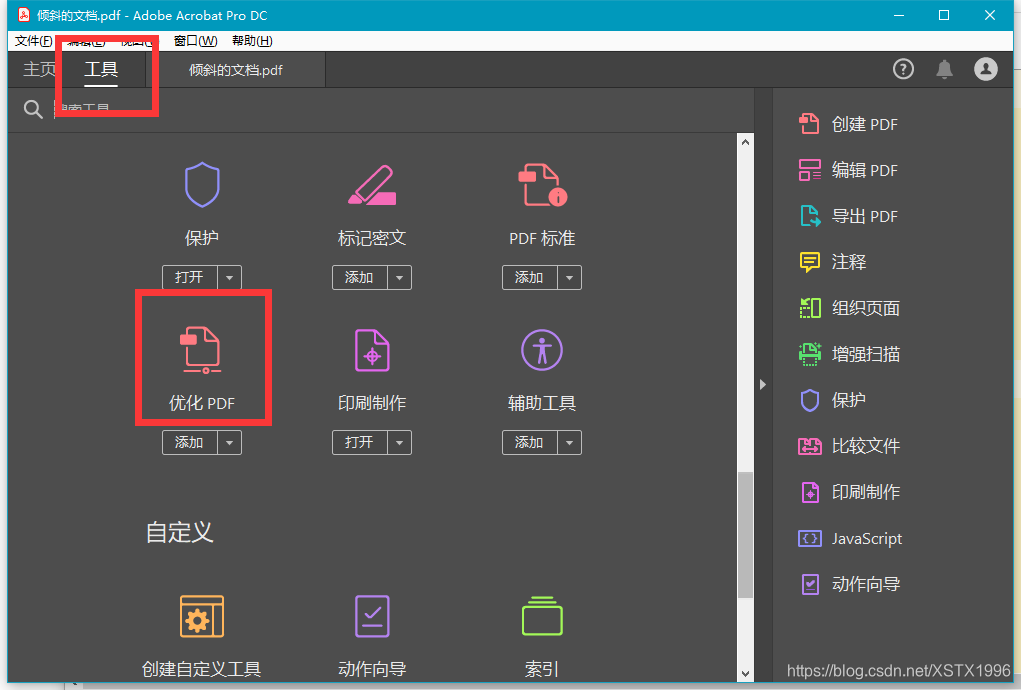Open the 窗口(W) menu
1021x690 pixels.
[x=195, y=41]
